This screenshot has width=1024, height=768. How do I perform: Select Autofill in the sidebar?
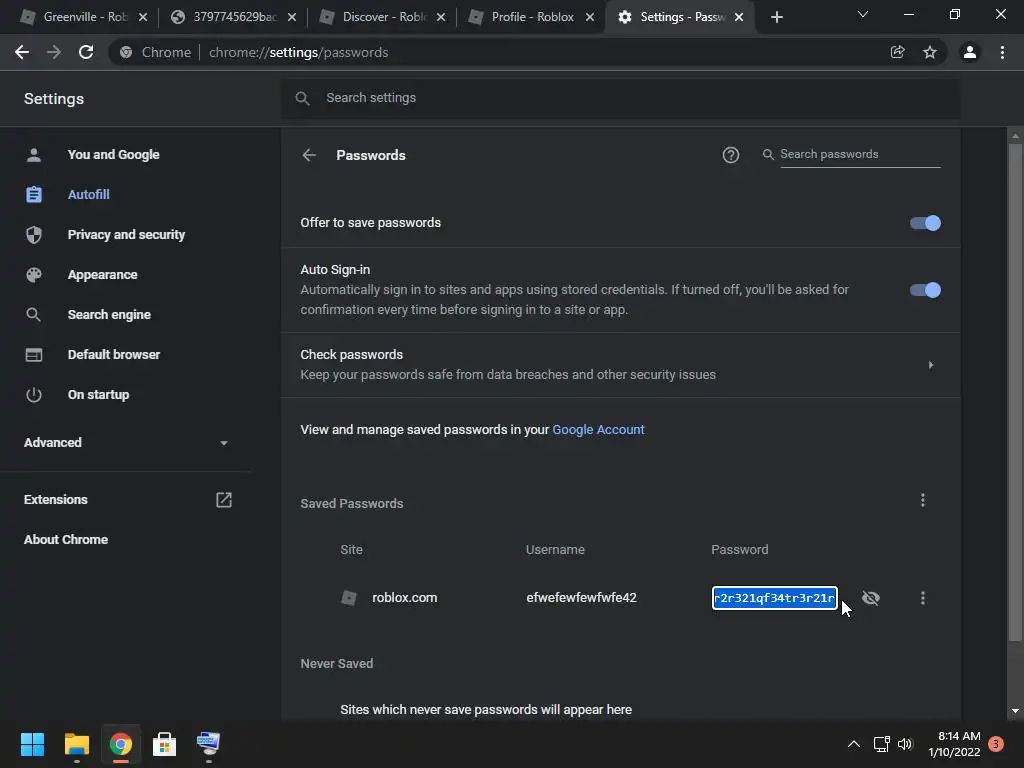pyautogui.click(x=88, y=195)
